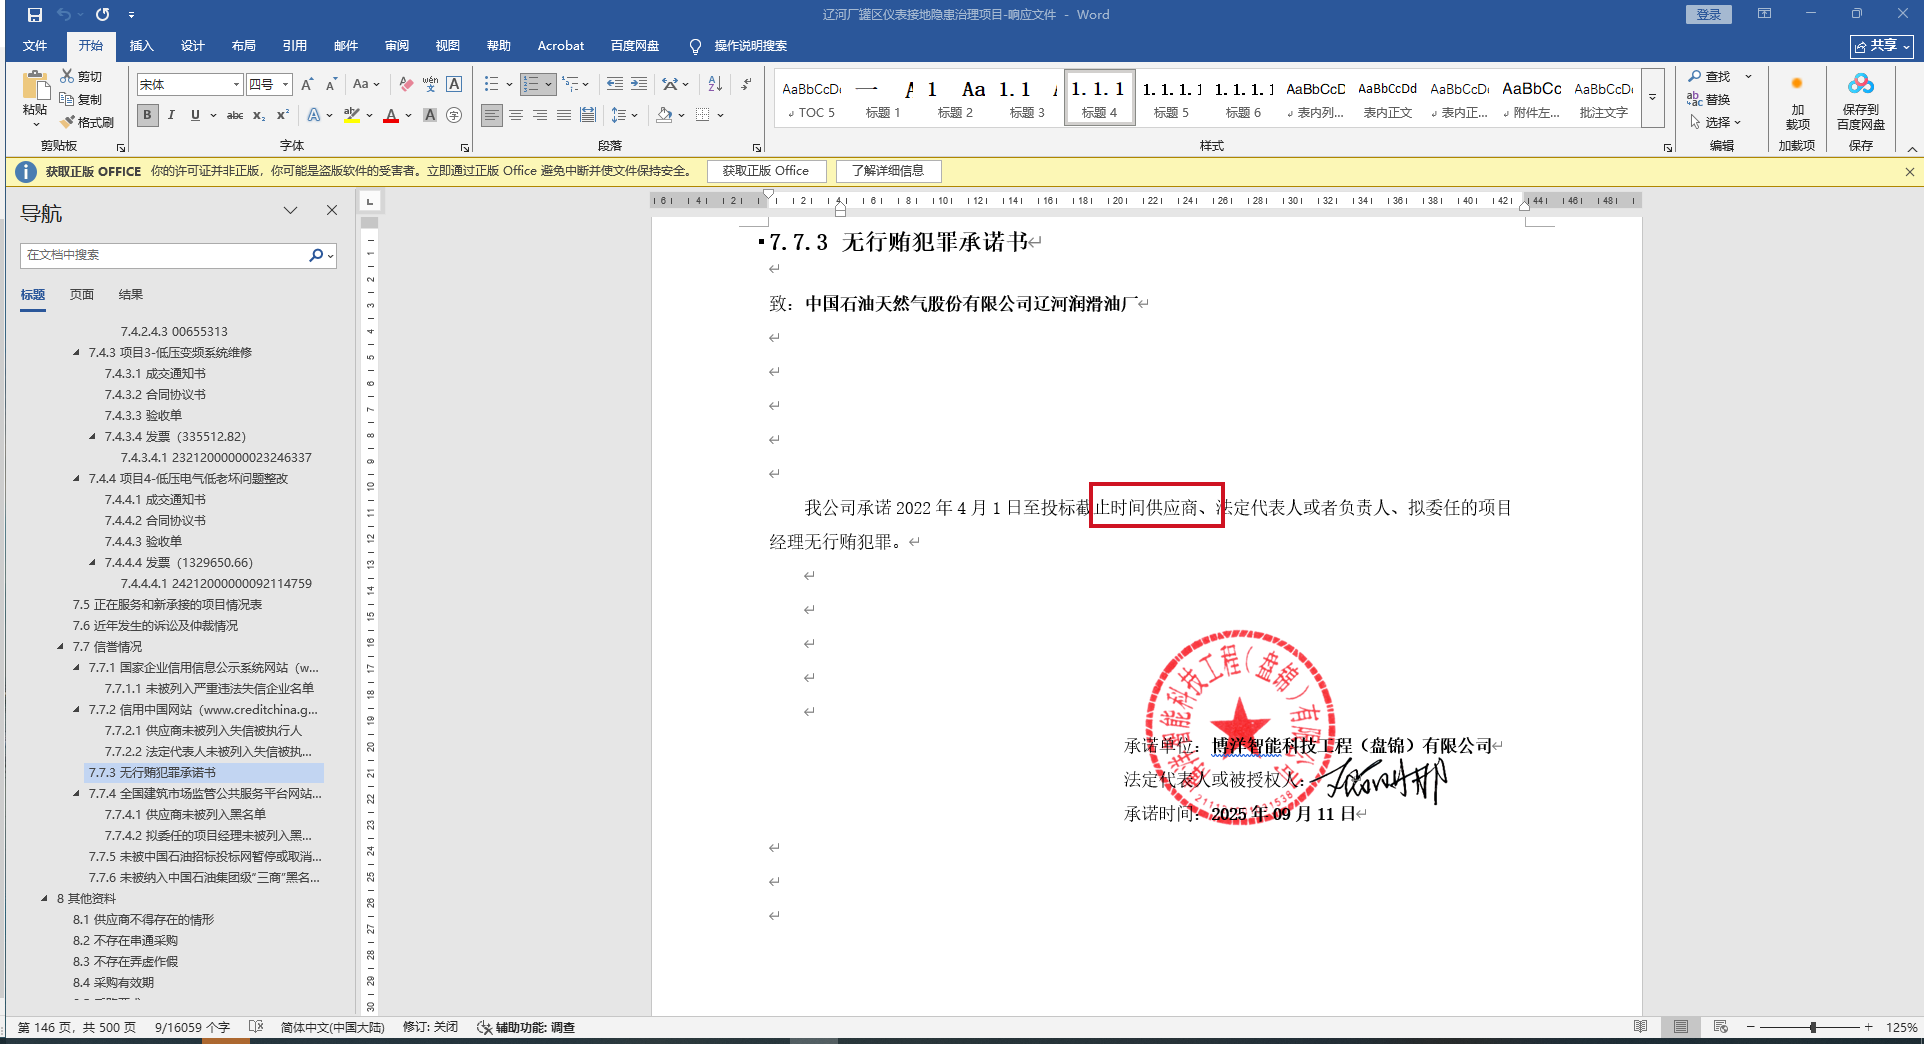The image size is (1924, 1044).
Task: Click the magnifier in navigation search box
Action: click(316, 255)
